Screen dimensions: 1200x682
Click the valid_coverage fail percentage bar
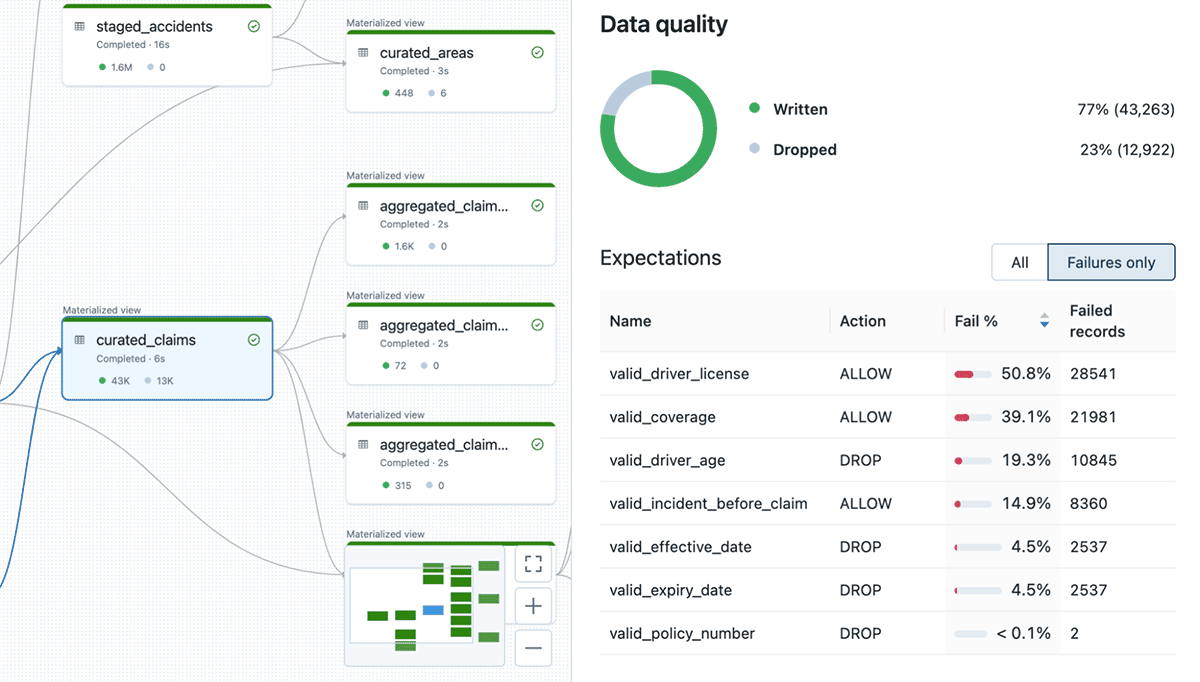click(973, 417)
